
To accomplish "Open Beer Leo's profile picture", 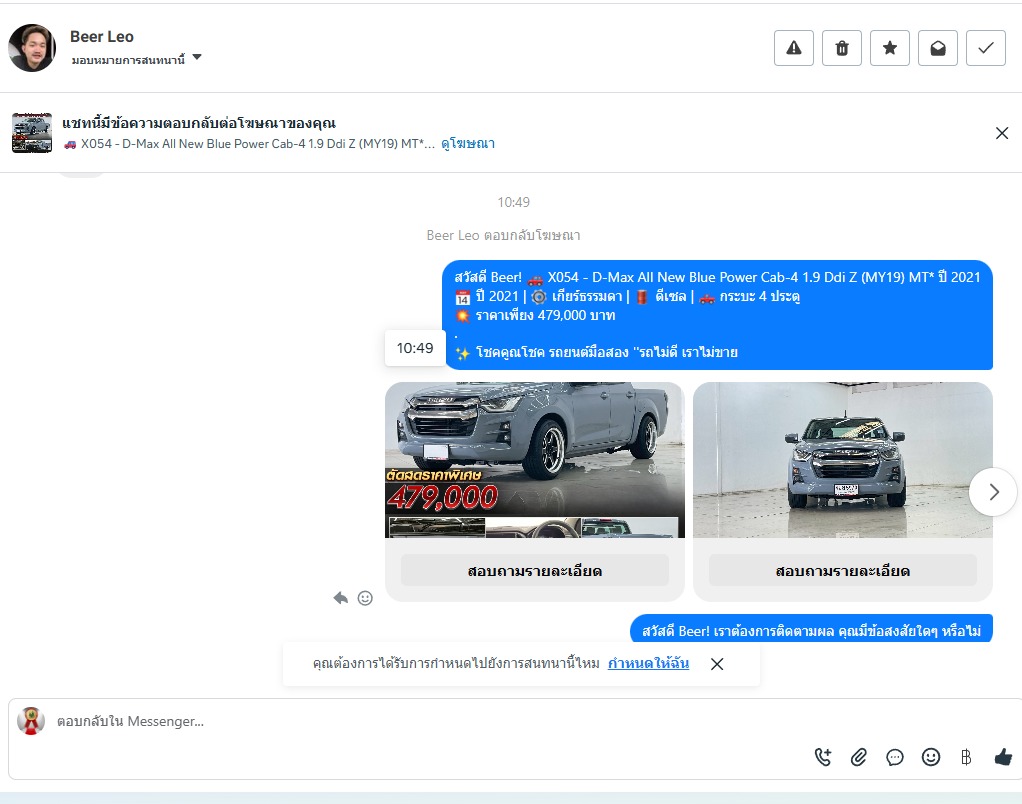I will (32, 48).
